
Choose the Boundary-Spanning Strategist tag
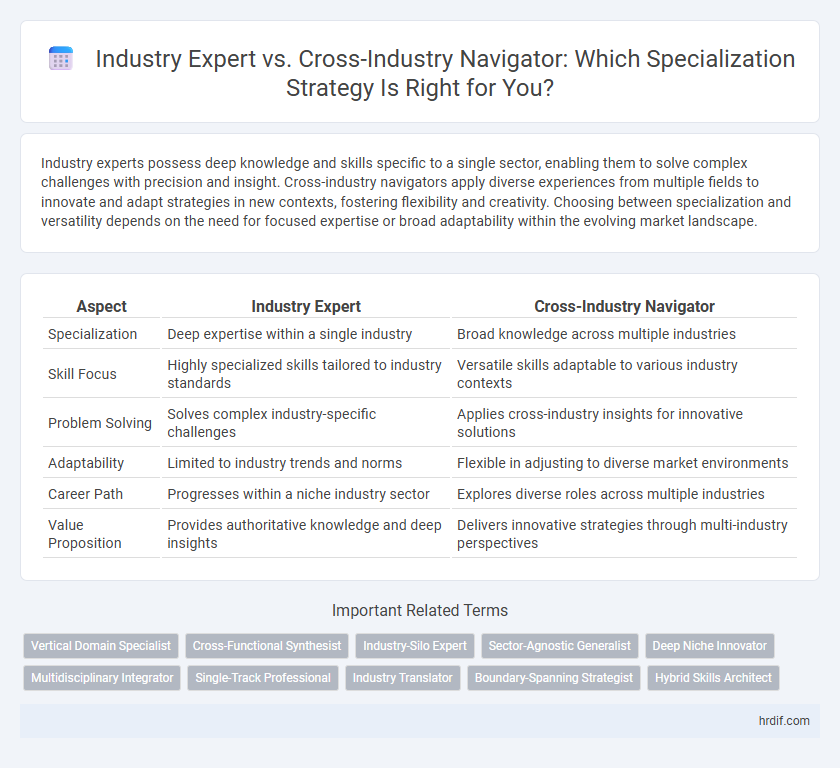click(x=553, y=677)
